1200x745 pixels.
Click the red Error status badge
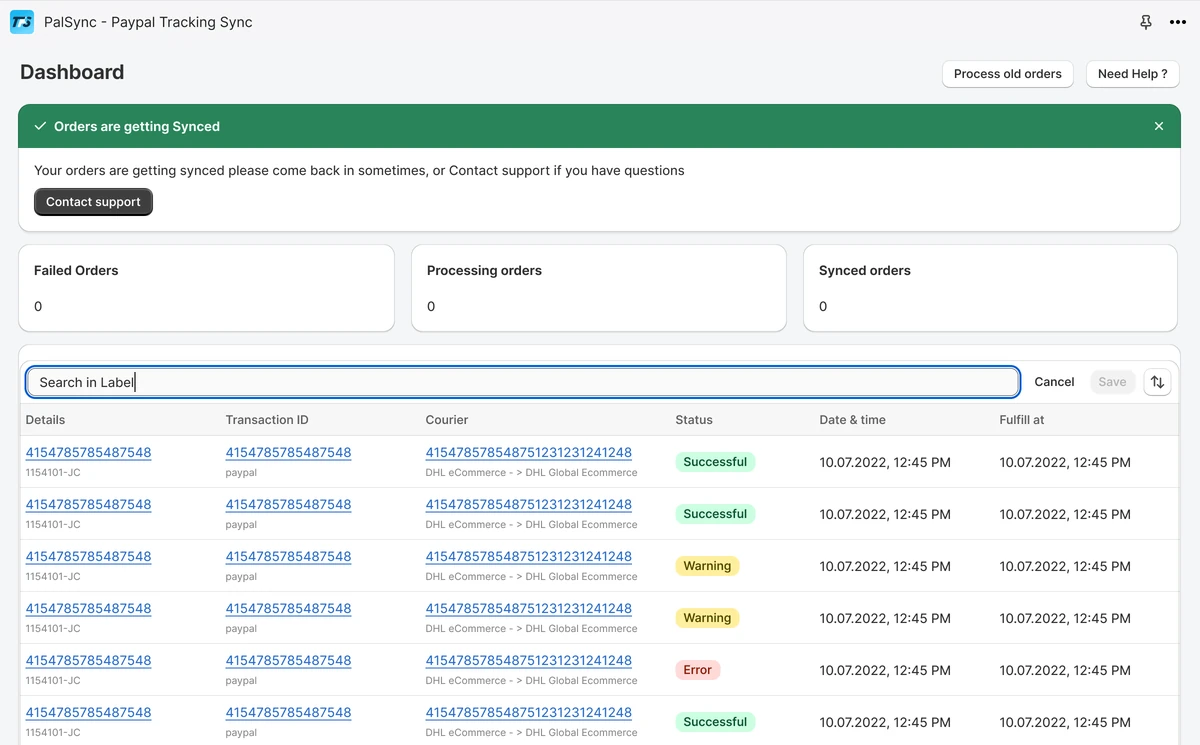tap(698, 670)
